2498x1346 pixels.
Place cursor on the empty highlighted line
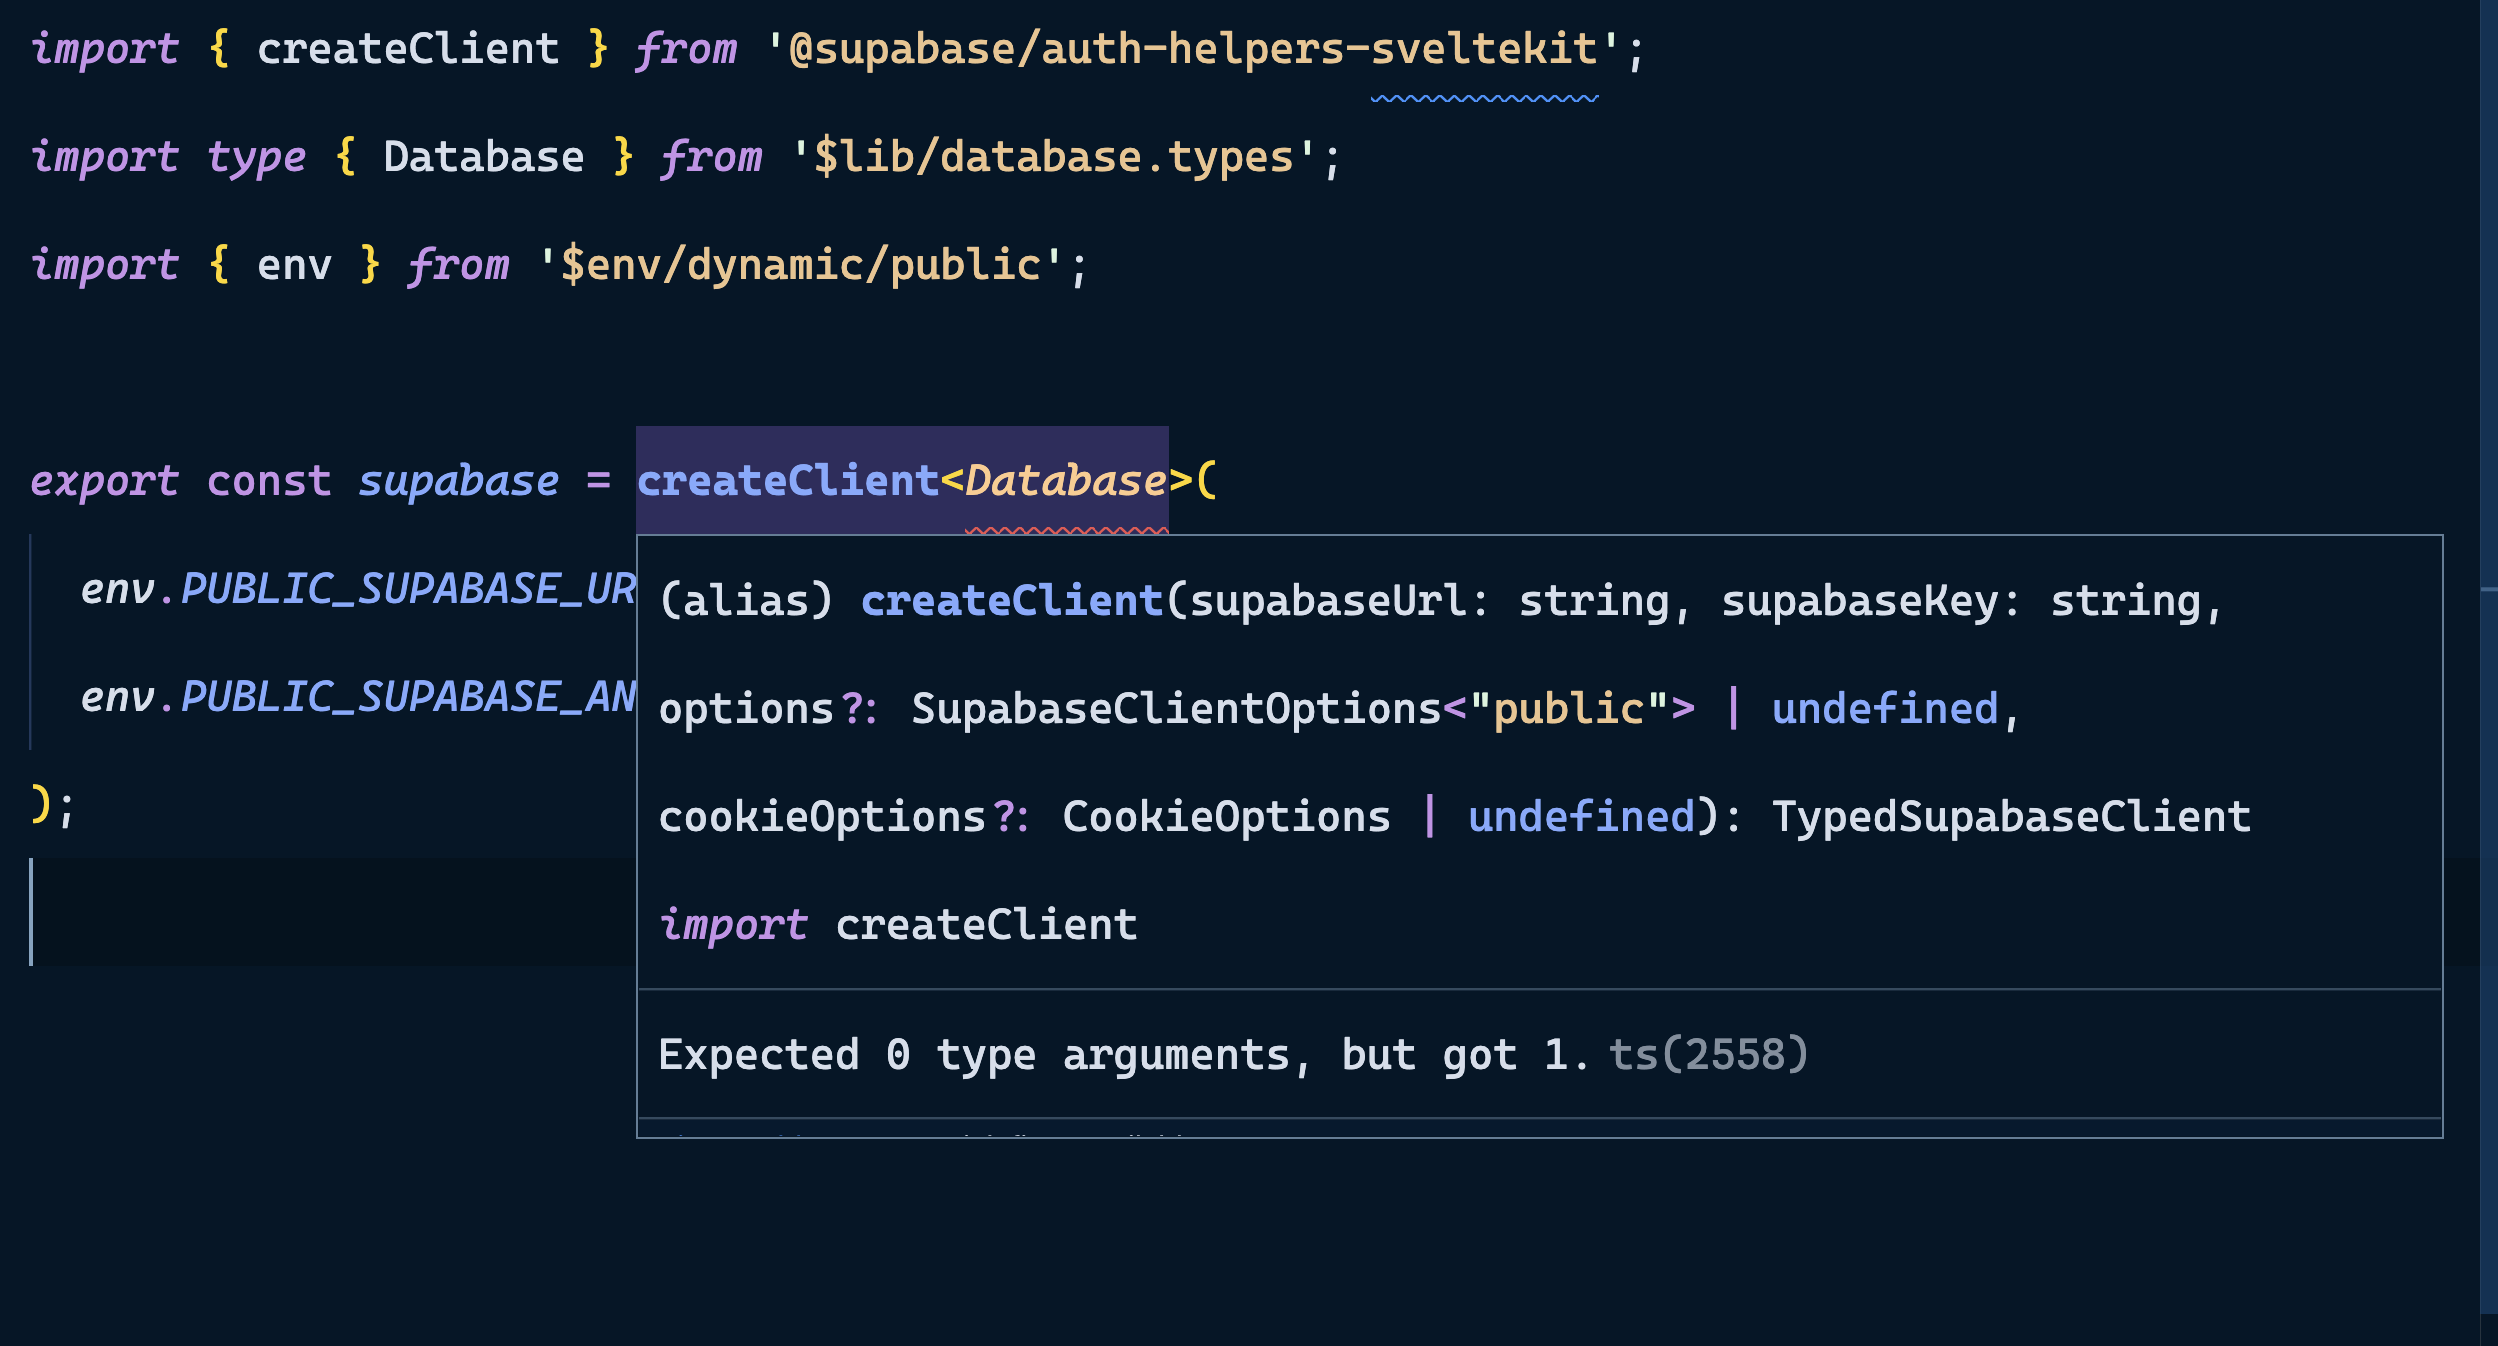(330, 911)
